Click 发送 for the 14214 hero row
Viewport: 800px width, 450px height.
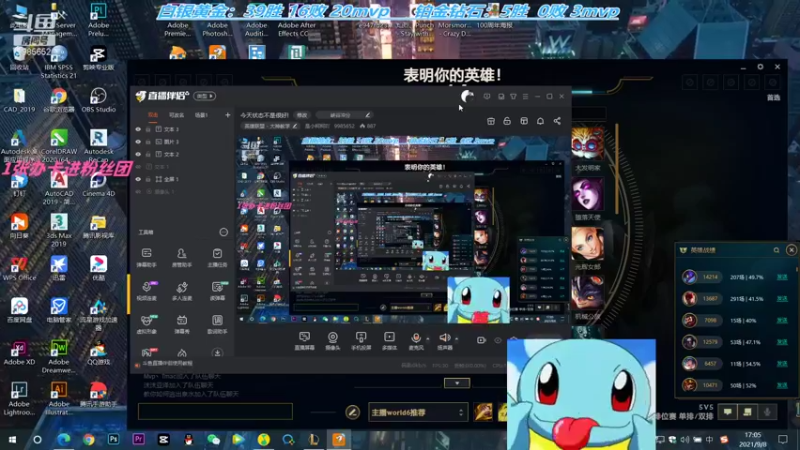tap(782, 277)
